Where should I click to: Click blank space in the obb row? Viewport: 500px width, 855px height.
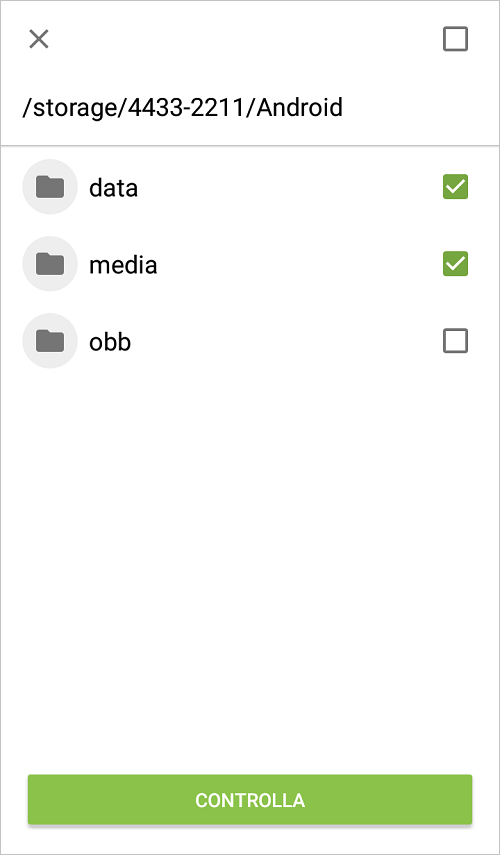284,341
